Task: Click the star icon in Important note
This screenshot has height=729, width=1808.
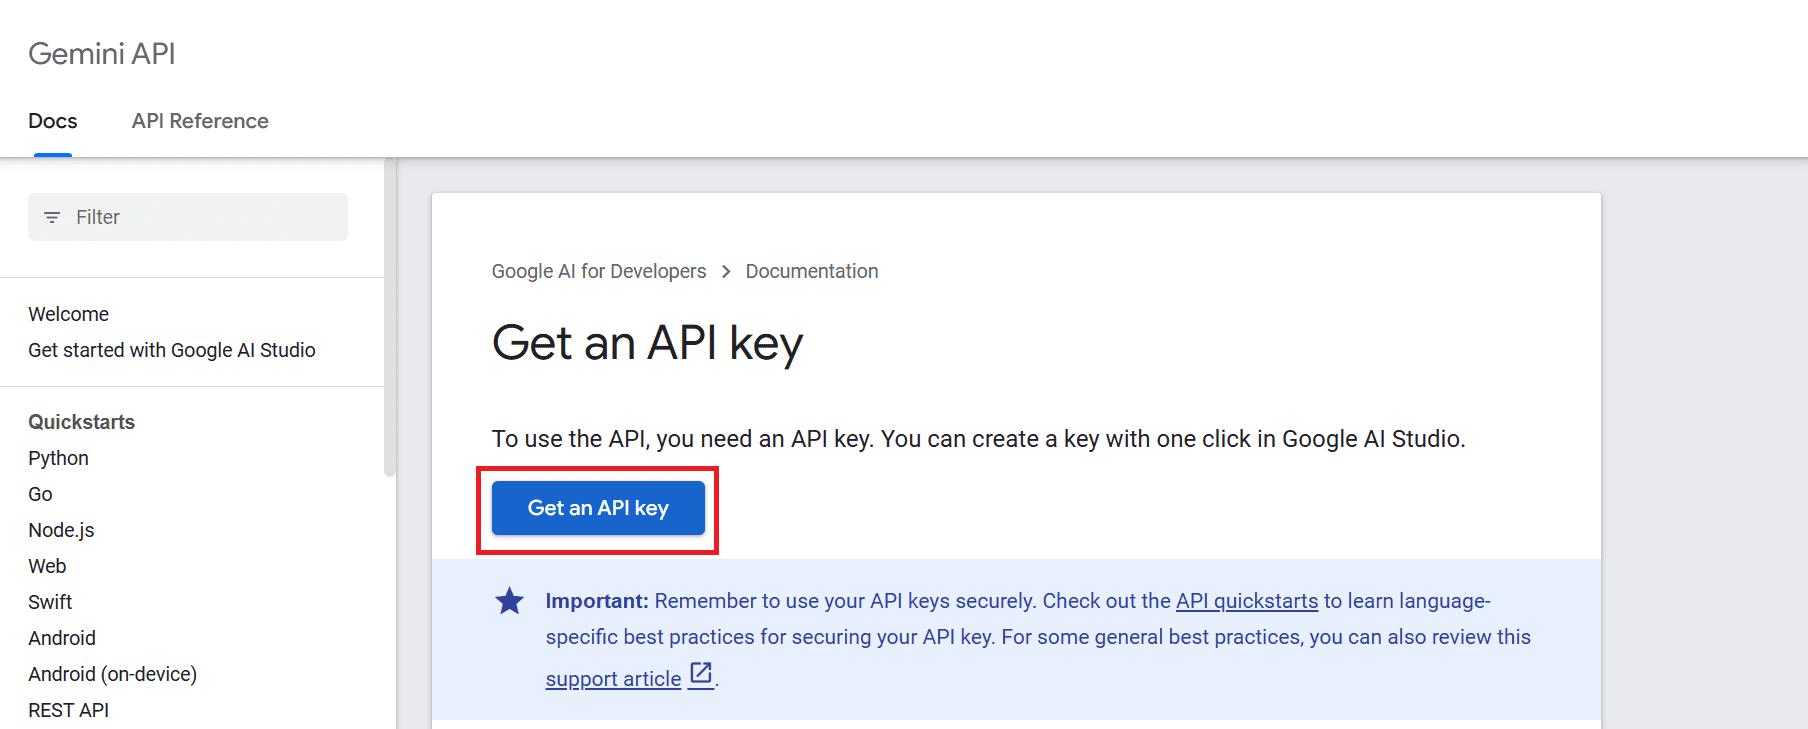Action: [x=509, y=601]
